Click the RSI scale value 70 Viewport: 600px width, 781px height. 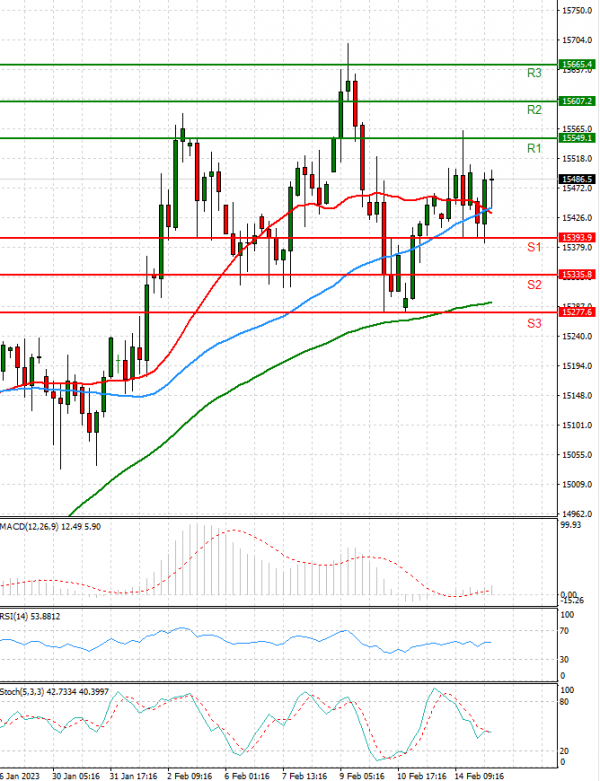point(564,631)
